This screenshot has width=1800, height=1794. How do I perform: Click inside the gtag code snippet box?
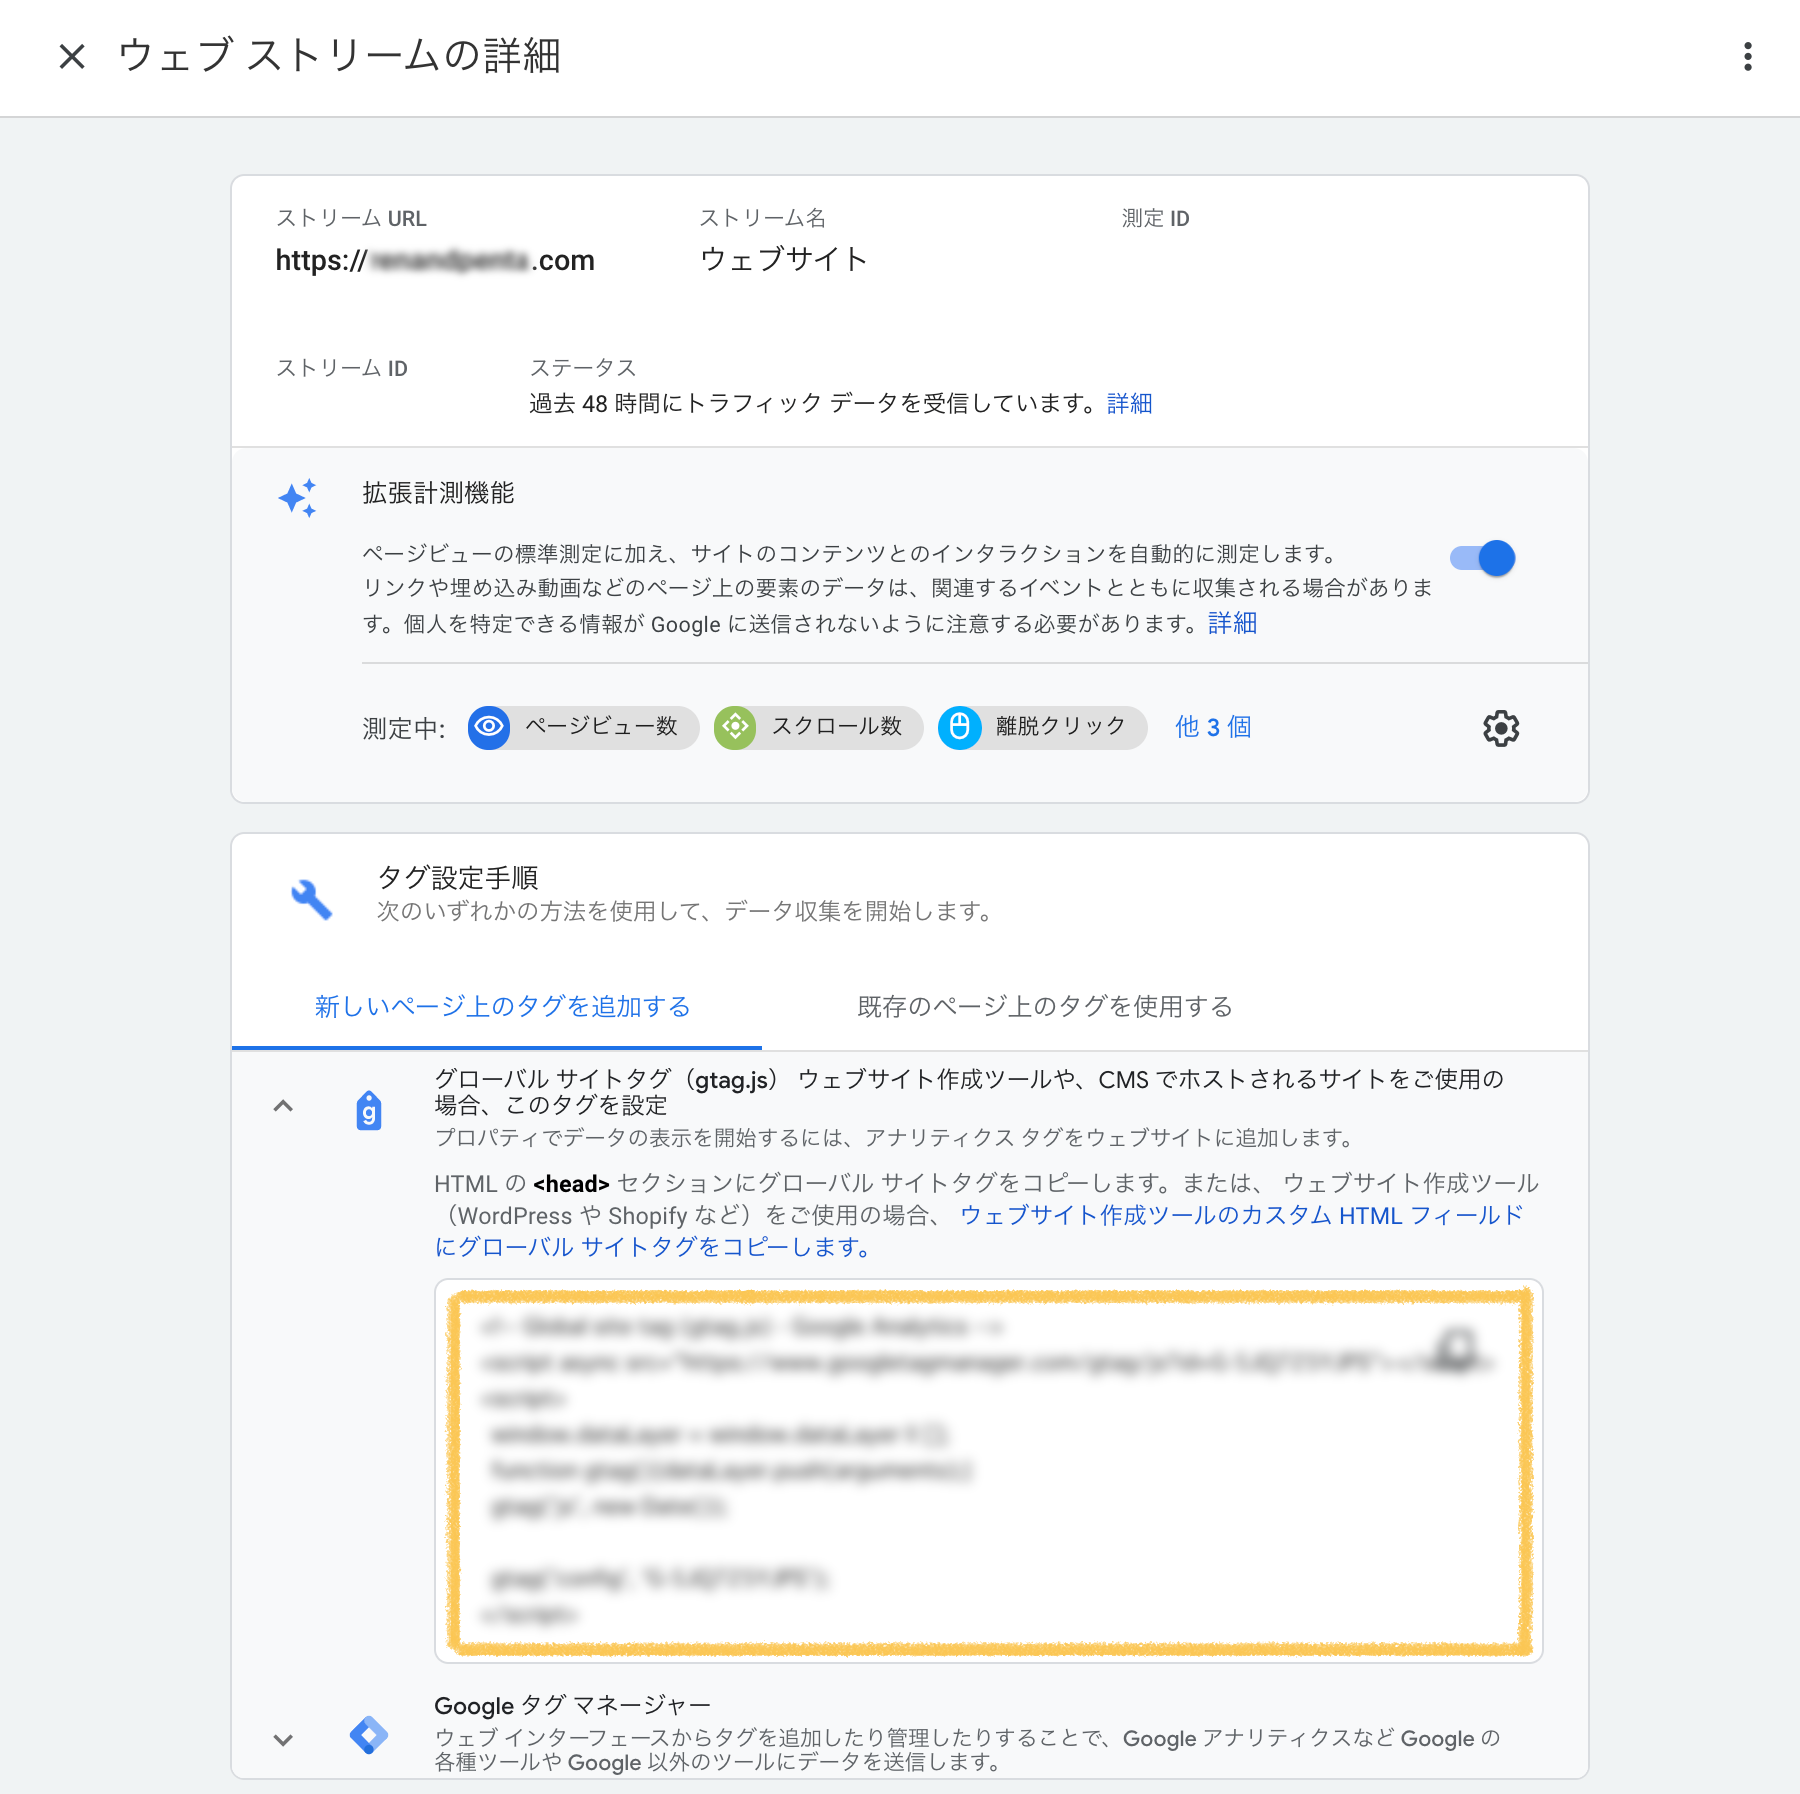[x=989, y=1471]
